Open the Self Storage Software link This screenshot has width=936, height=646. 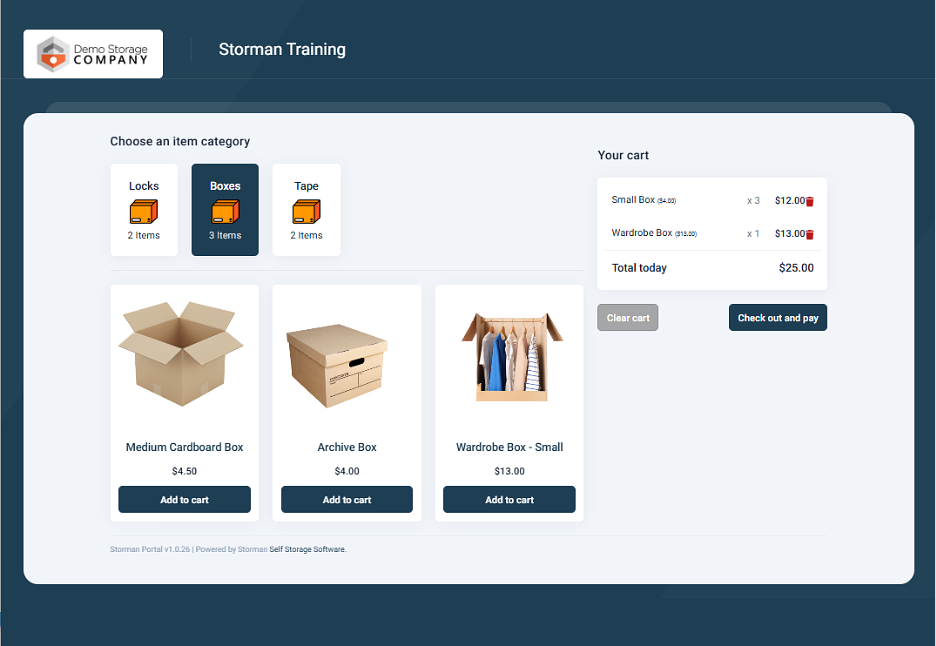(x=307, y=549)
